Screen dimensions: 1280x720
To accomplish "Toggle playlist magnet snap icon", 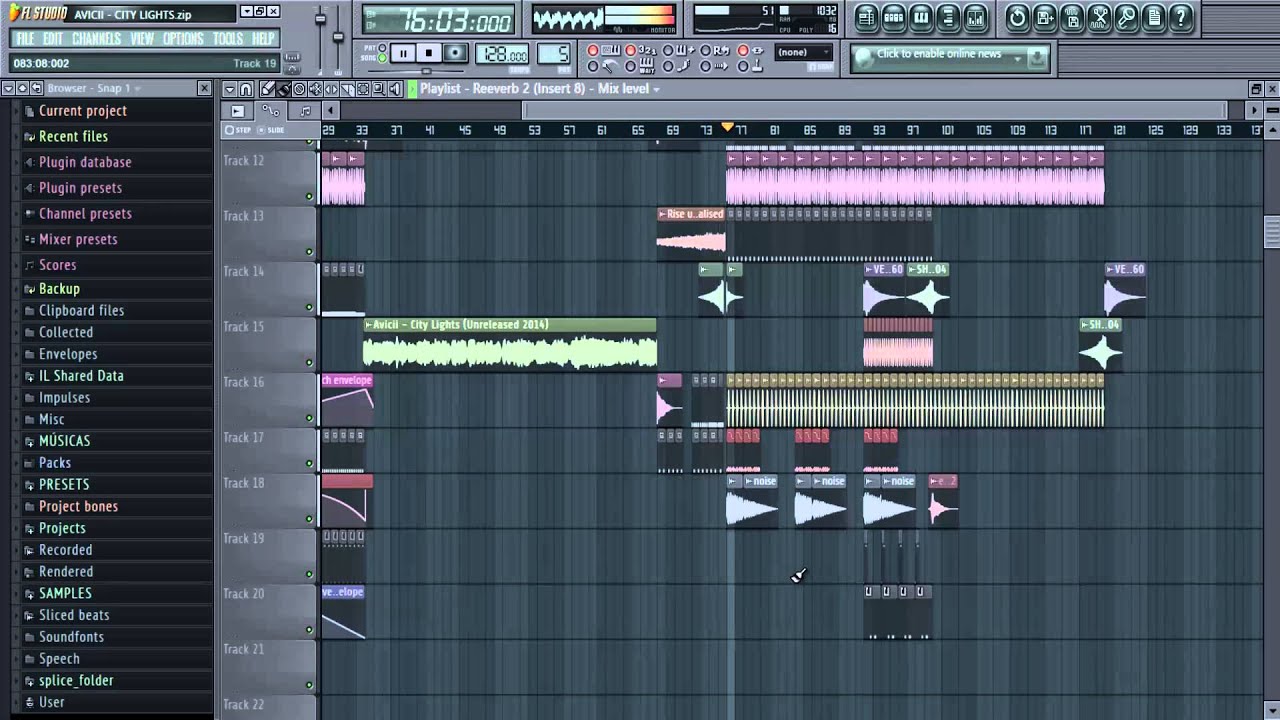I will pyautogui.click(x=246, y=89).
